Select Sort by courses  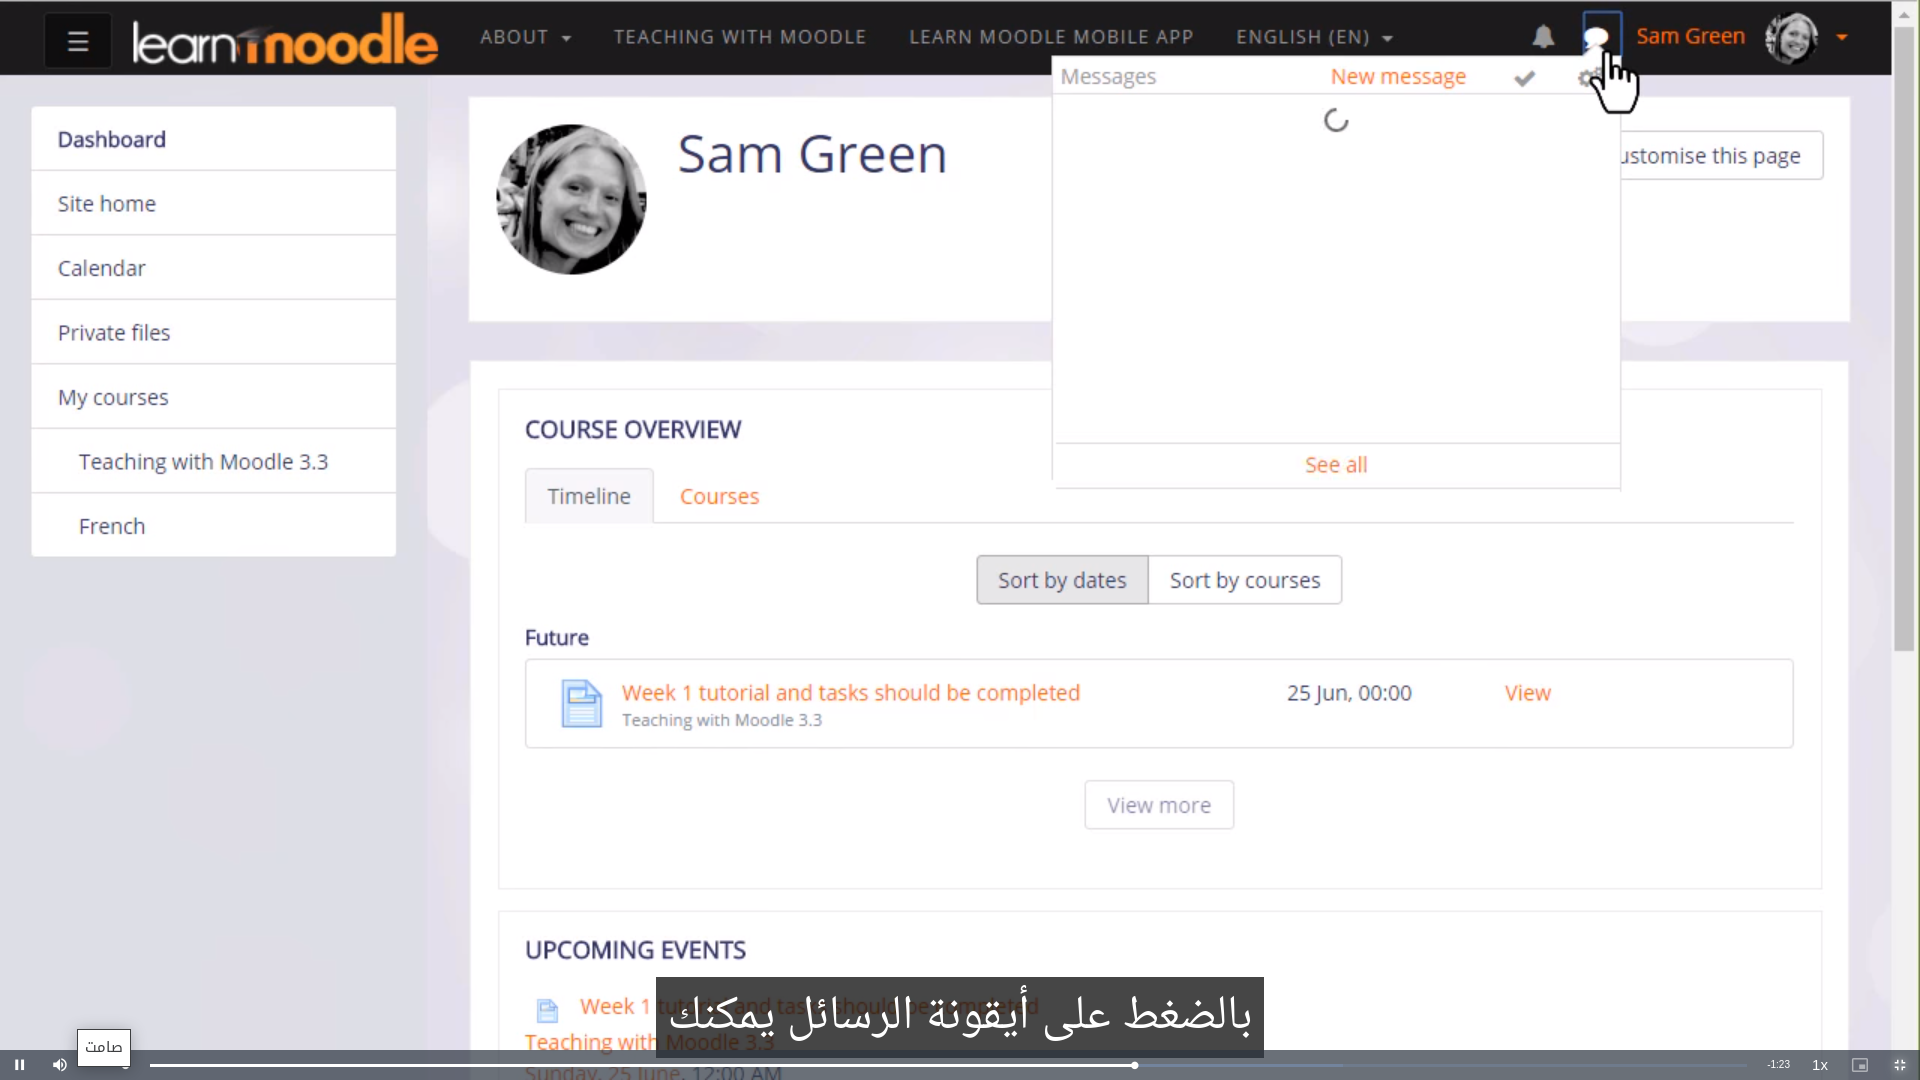pos(1245,580)
